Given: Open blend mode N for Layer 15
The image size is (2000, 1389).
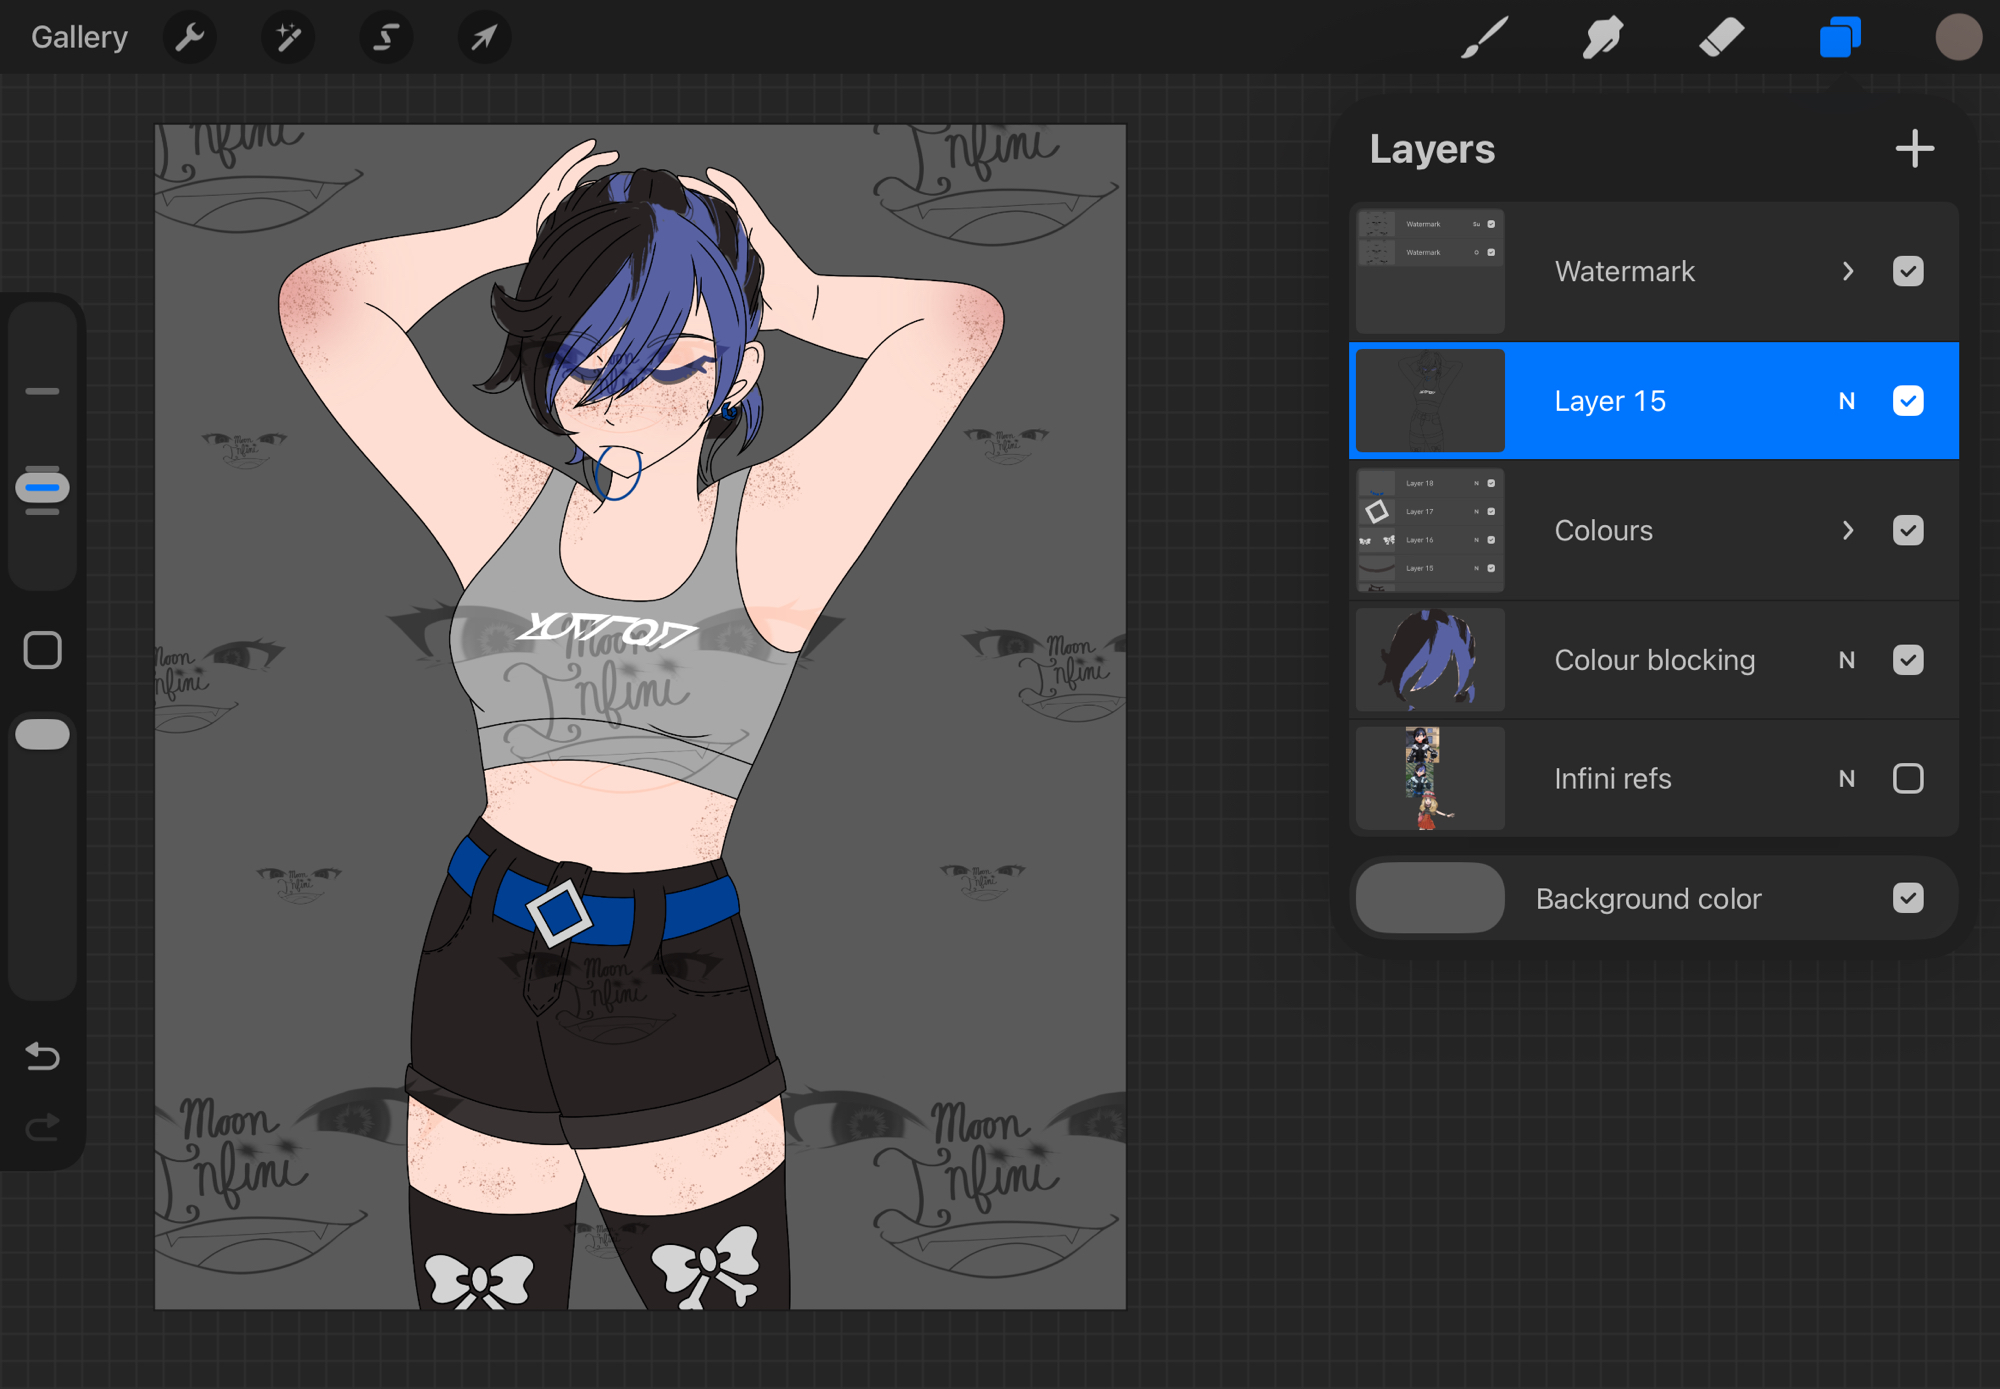Looking at the screenshot, I should point(1846,401).
